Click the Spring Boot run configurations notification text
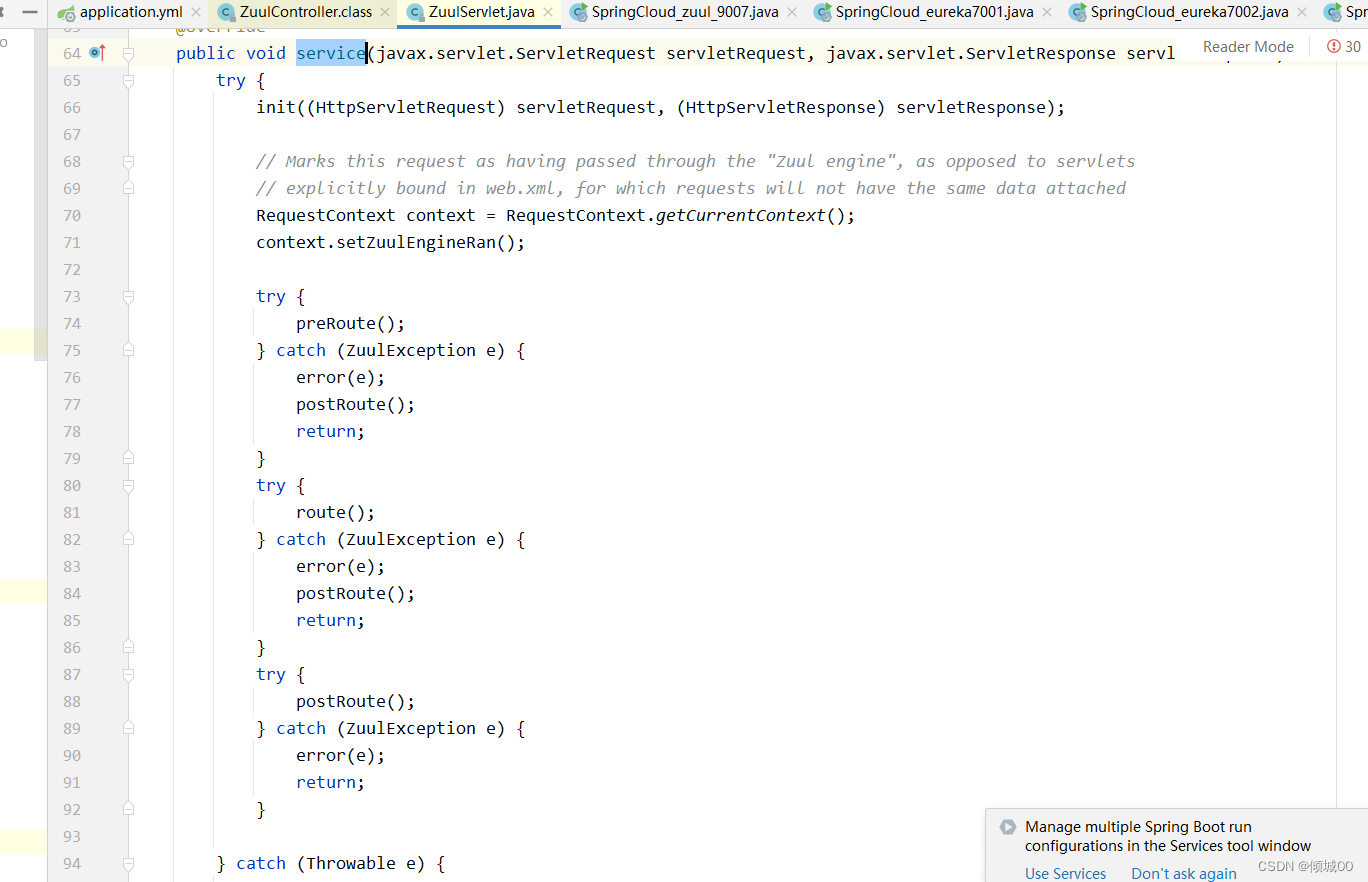This screenshot has width=1368, height=882. click(x=1168, y=836)
